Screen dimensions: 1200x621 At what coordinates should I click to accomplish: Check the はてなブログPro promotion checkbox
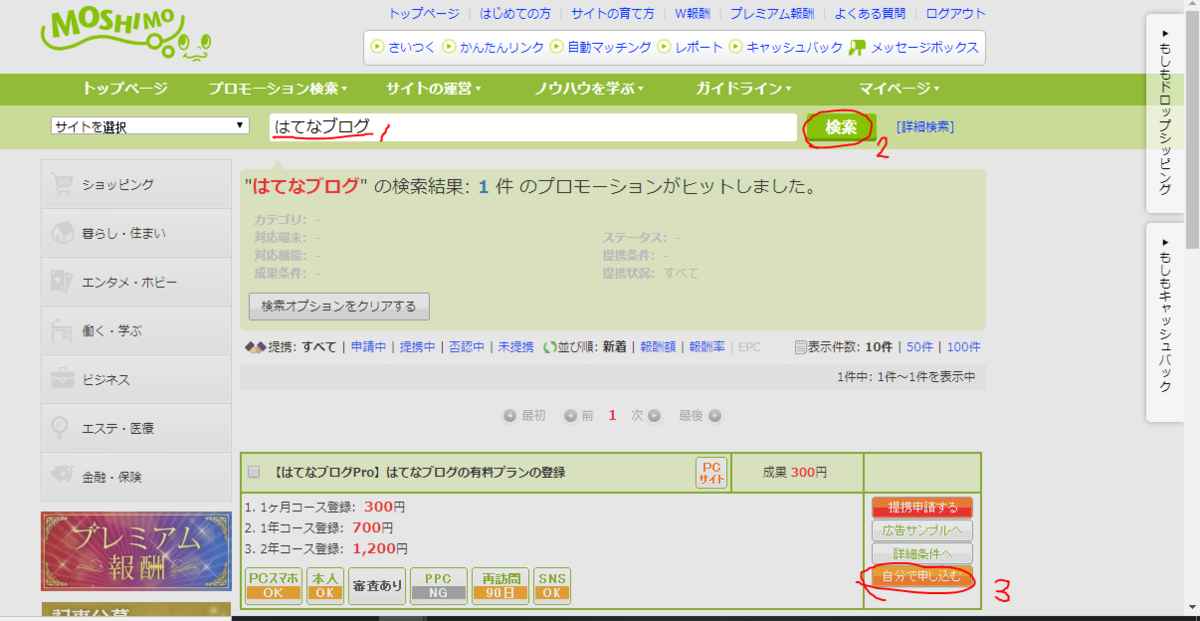coord(254,472)
